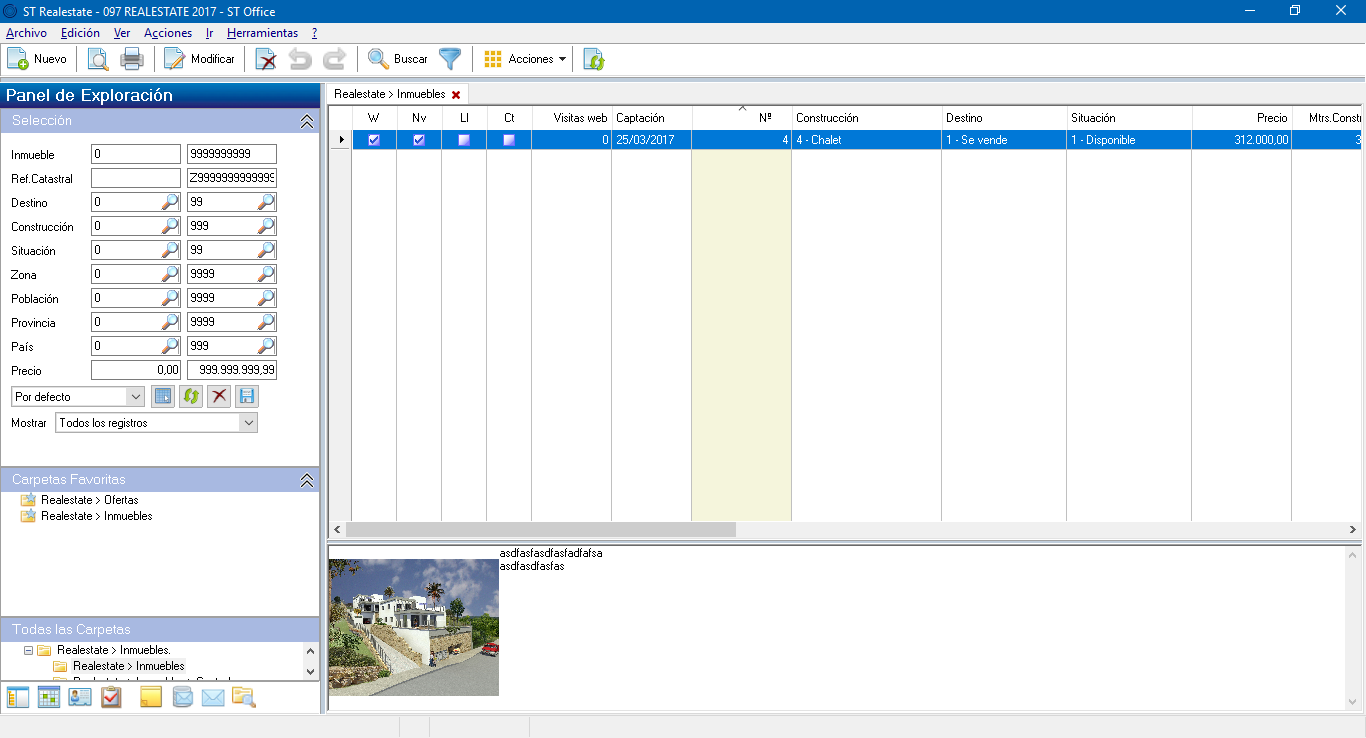Toggle the Ct indicator in the Chalet row

(x=509, y=140)
